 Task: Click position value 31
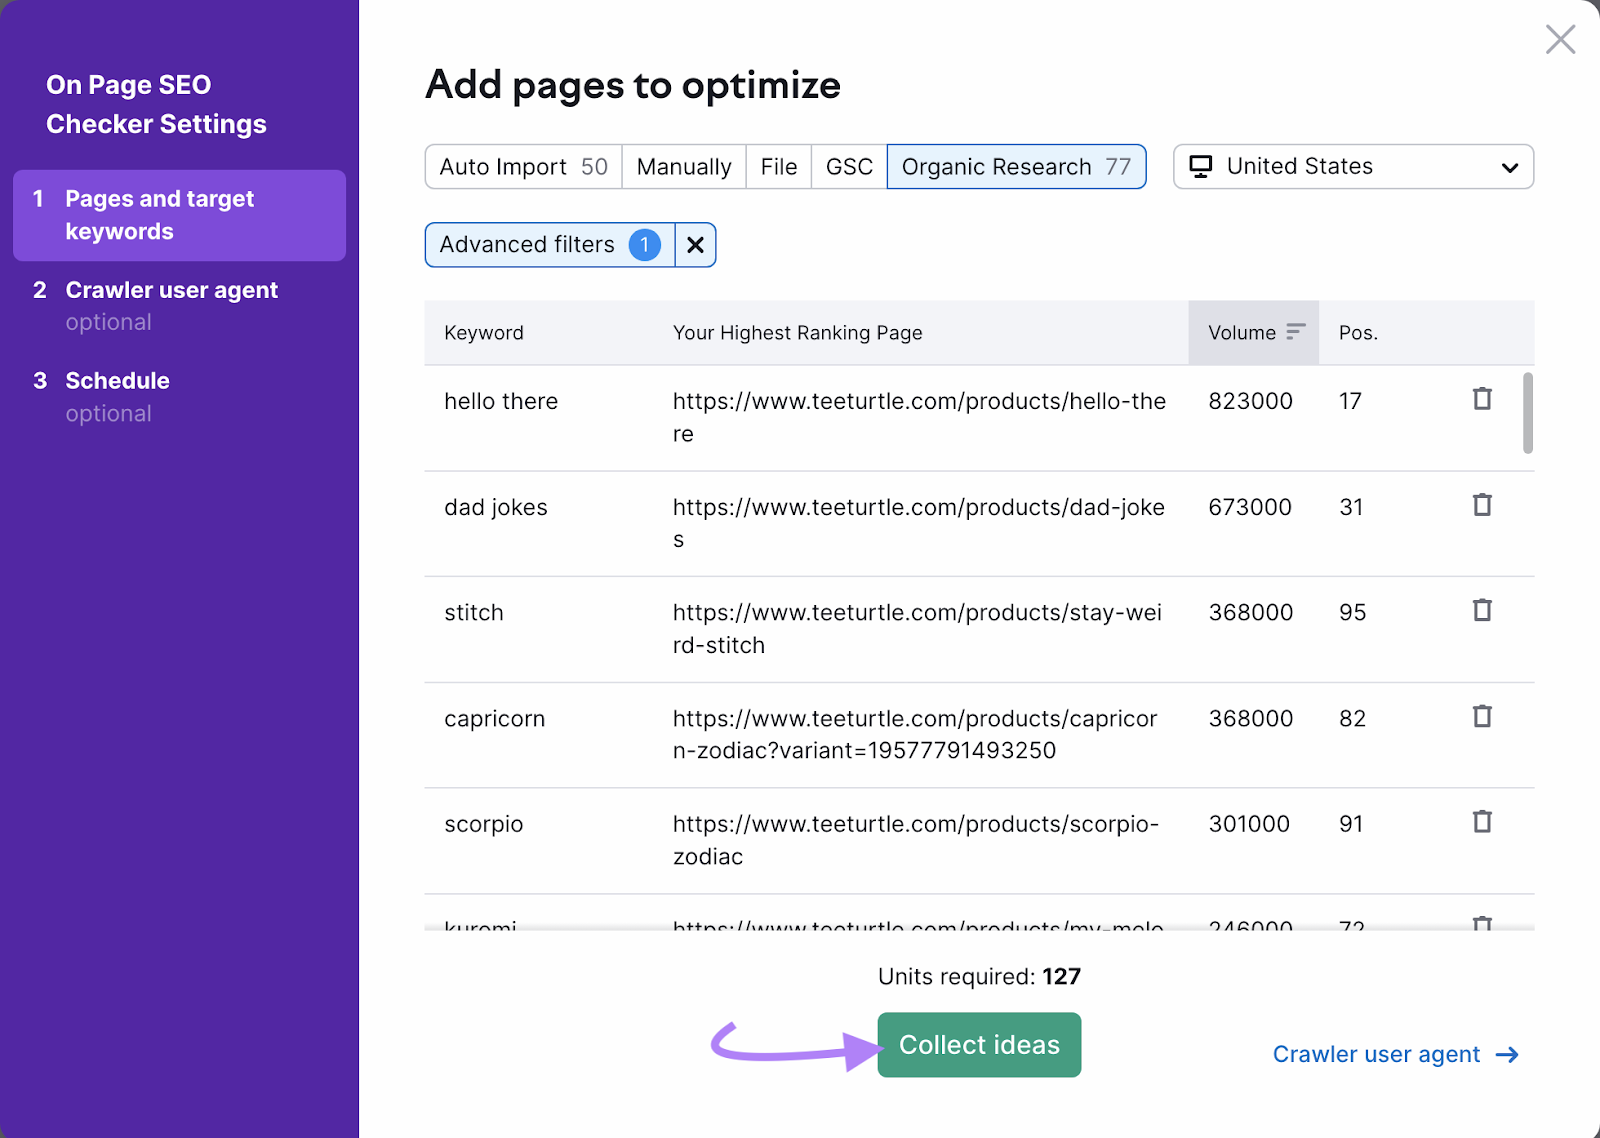(x=1351, y=507)
